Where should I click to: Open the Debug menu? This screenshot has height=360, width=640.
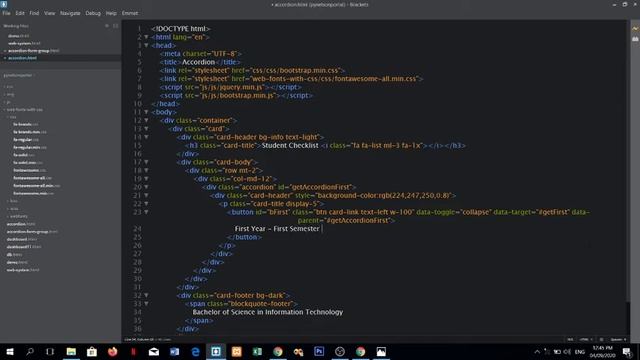tap(93, 13)
